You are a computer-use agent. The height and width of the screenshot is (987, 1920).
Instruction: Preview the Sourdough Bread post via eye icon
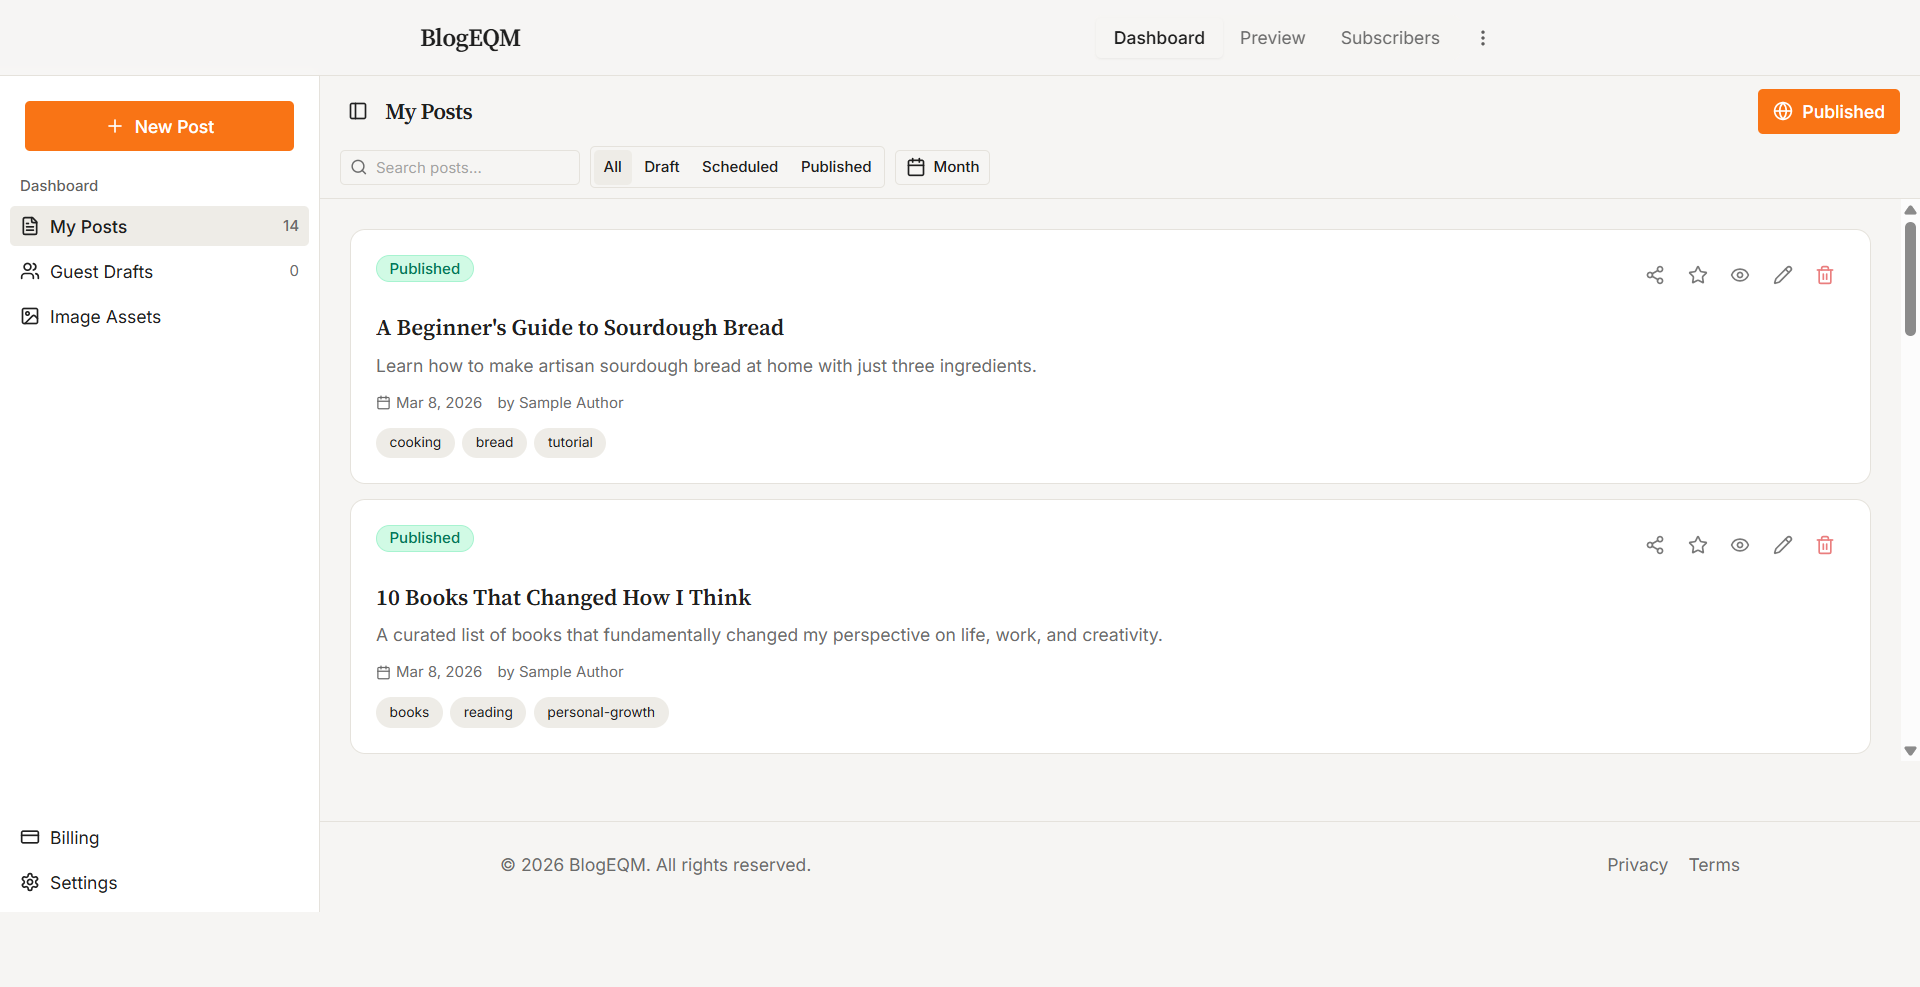click(x=1740, y=275)
